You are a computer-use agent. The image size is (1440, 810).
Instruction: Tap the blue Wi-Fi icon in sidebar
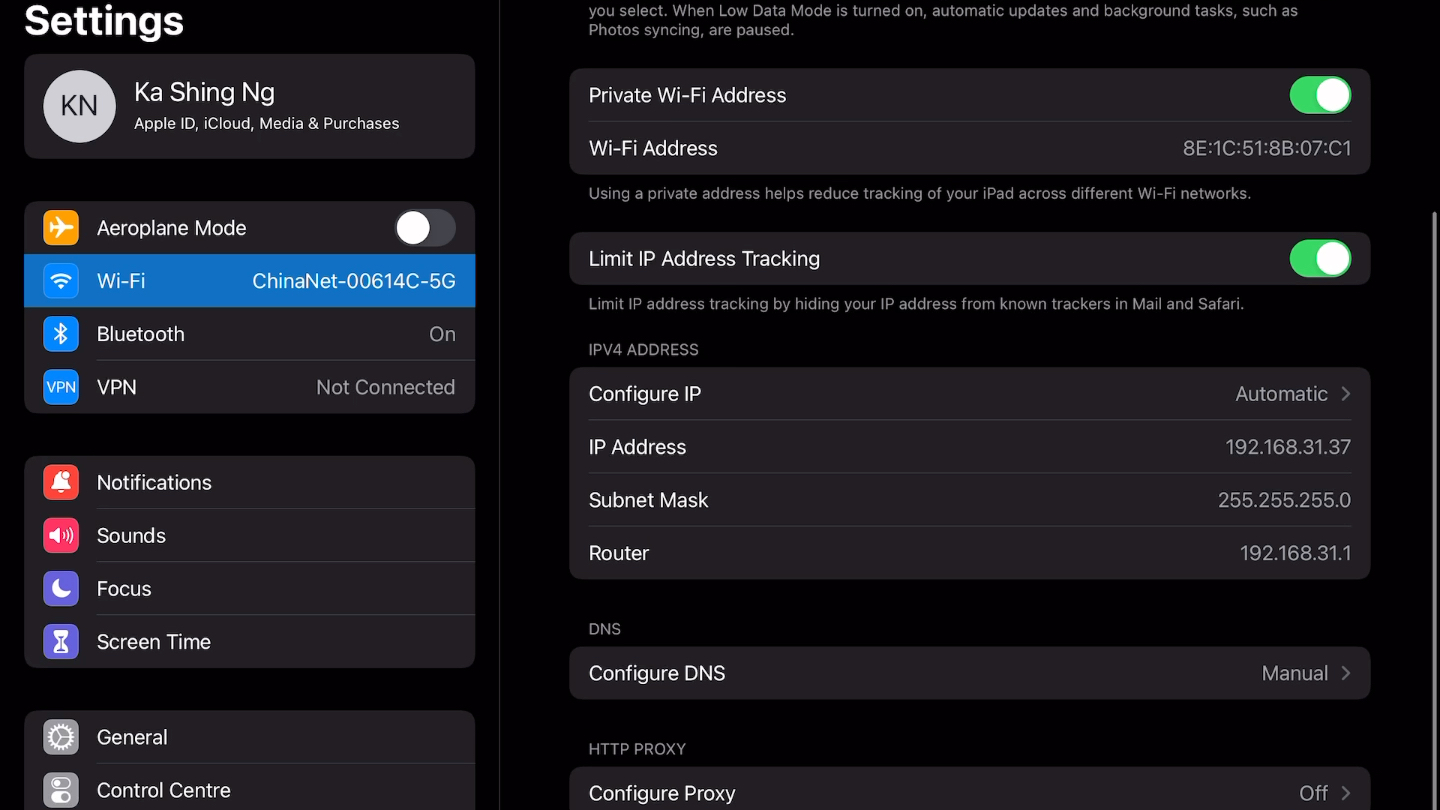[61, 281]
